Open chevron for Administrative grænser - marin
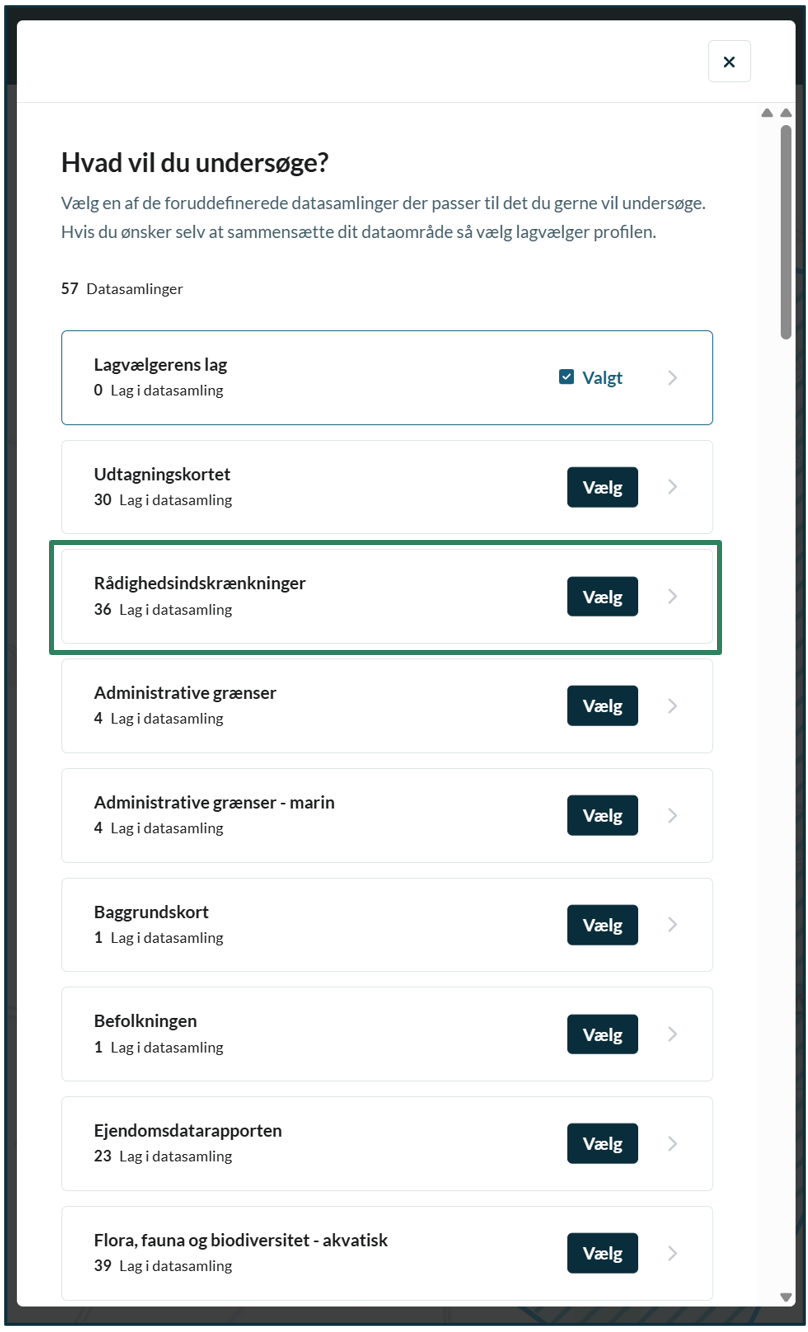Screen dimensions: 808x1332 point(673,816)
